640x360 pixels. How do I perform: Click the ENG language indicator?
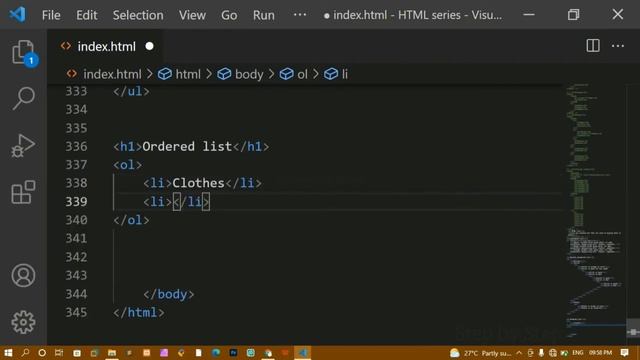[578, 353]
